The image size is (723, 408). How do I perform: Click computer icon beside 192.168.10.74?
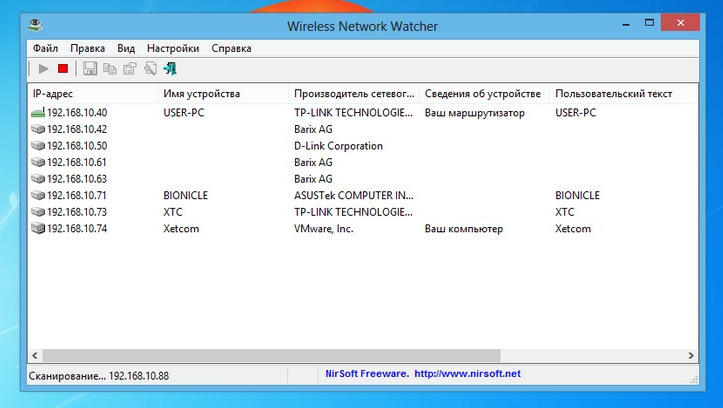point(38,229)
